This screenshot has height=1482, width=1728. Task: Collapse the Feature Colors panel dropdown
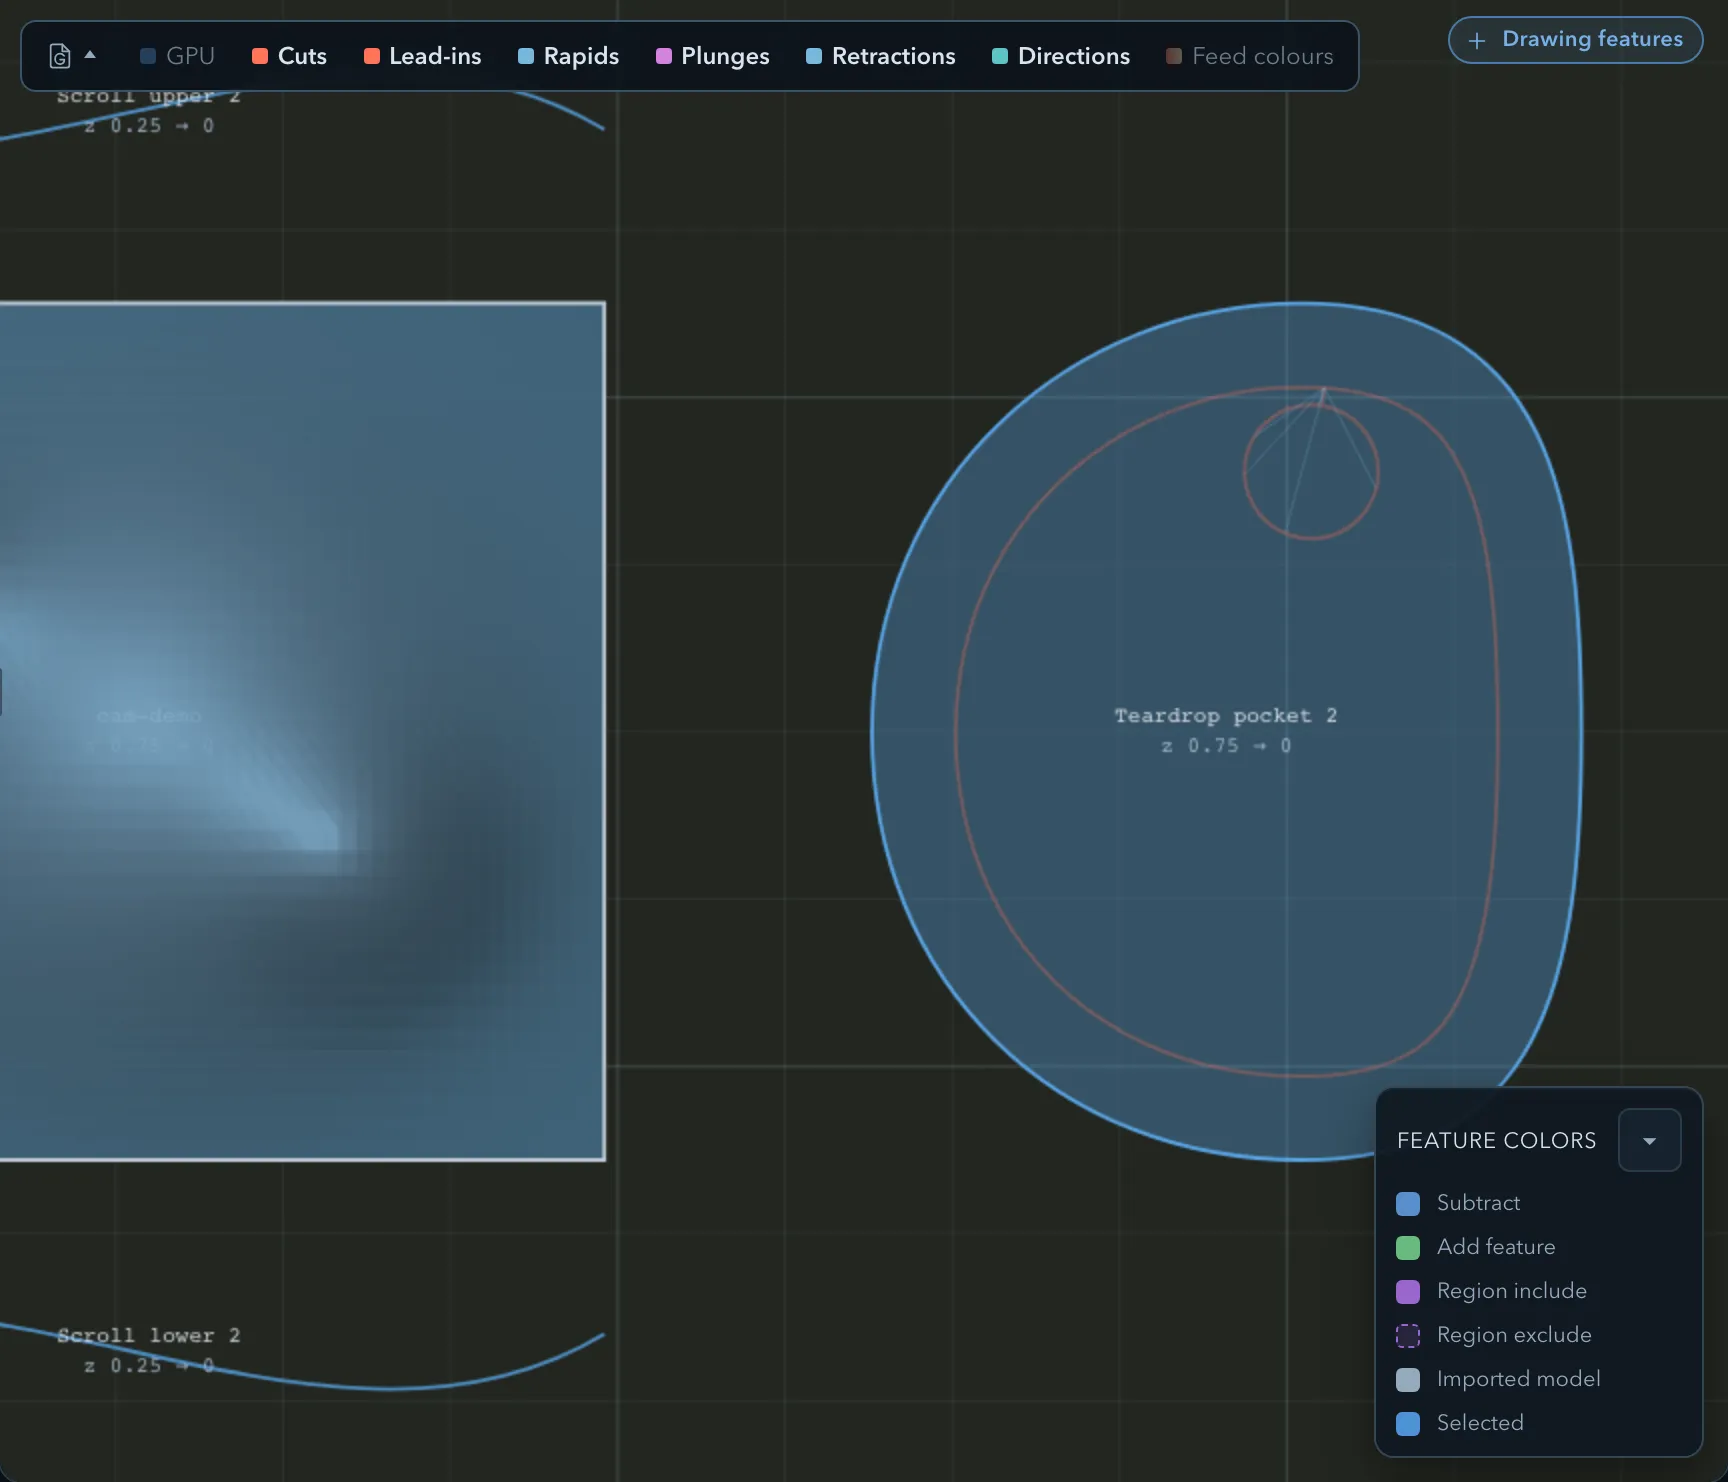coord(1649,1140)
